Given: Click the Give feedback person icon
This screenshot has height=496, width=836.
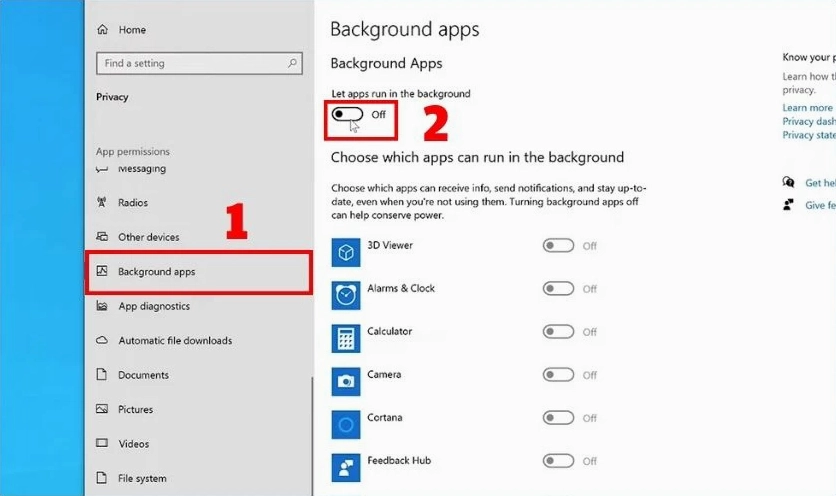Looking at the screenshot, I should tap(788, 205).
